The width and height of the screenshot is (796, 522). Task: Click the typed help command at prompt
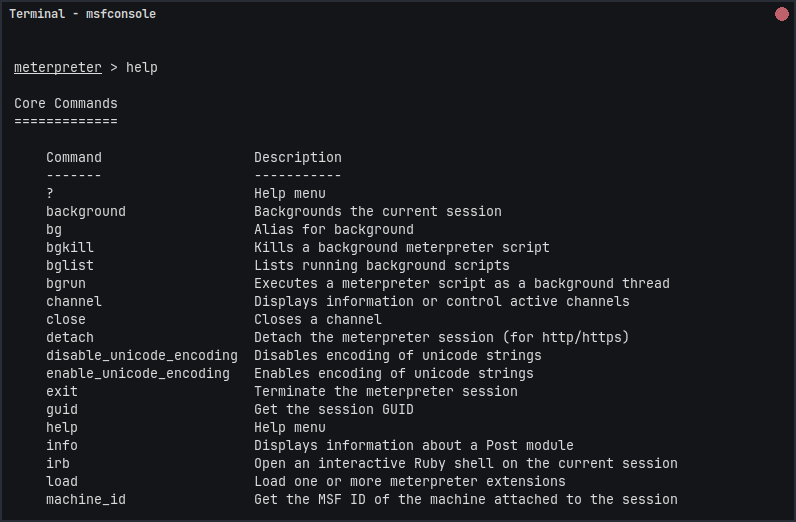point(142,68)
